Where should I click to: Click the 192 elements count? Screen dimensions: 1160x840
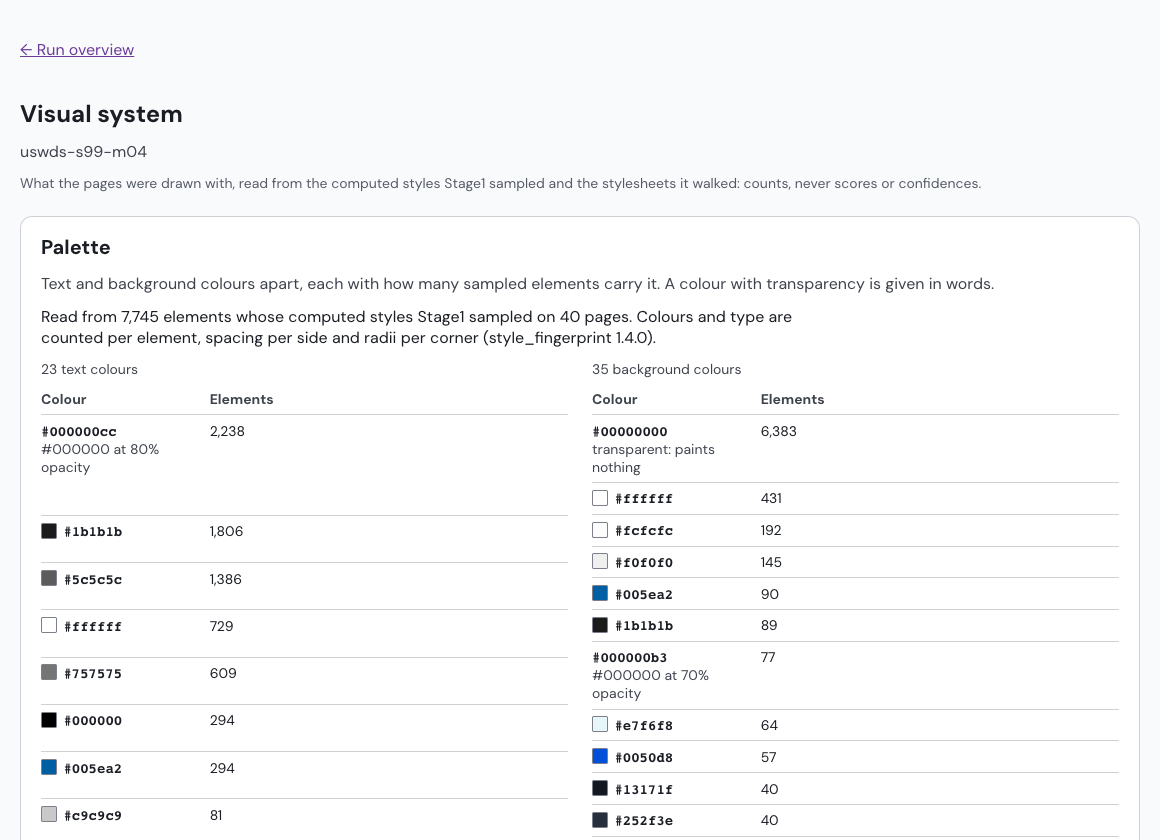[771, 530]
